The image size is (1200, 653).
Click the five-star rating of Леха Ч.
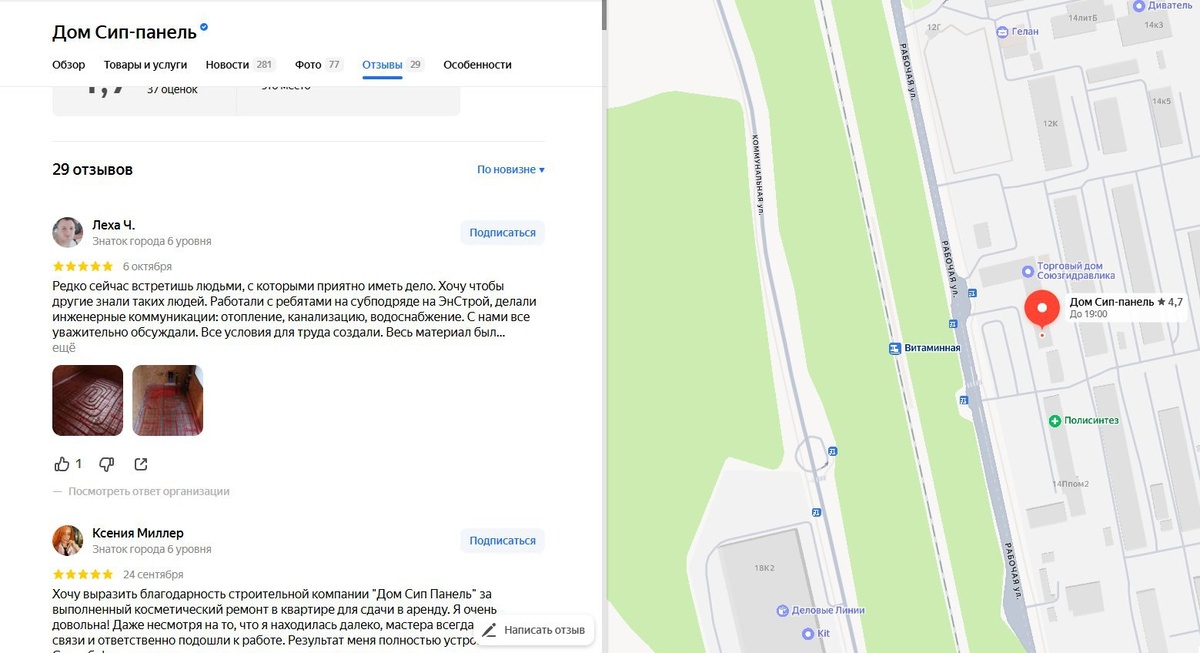(83, 267)
